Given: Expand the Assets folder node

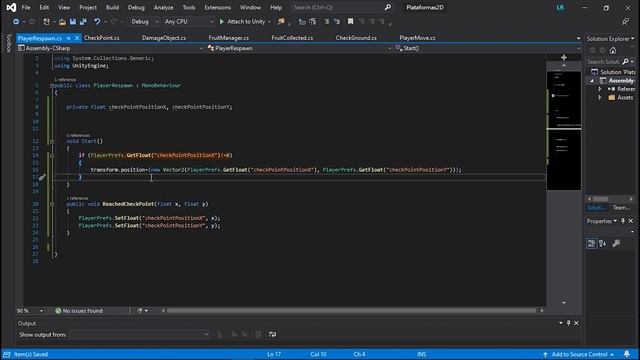Looking at the screenshot, I should 600,98.
